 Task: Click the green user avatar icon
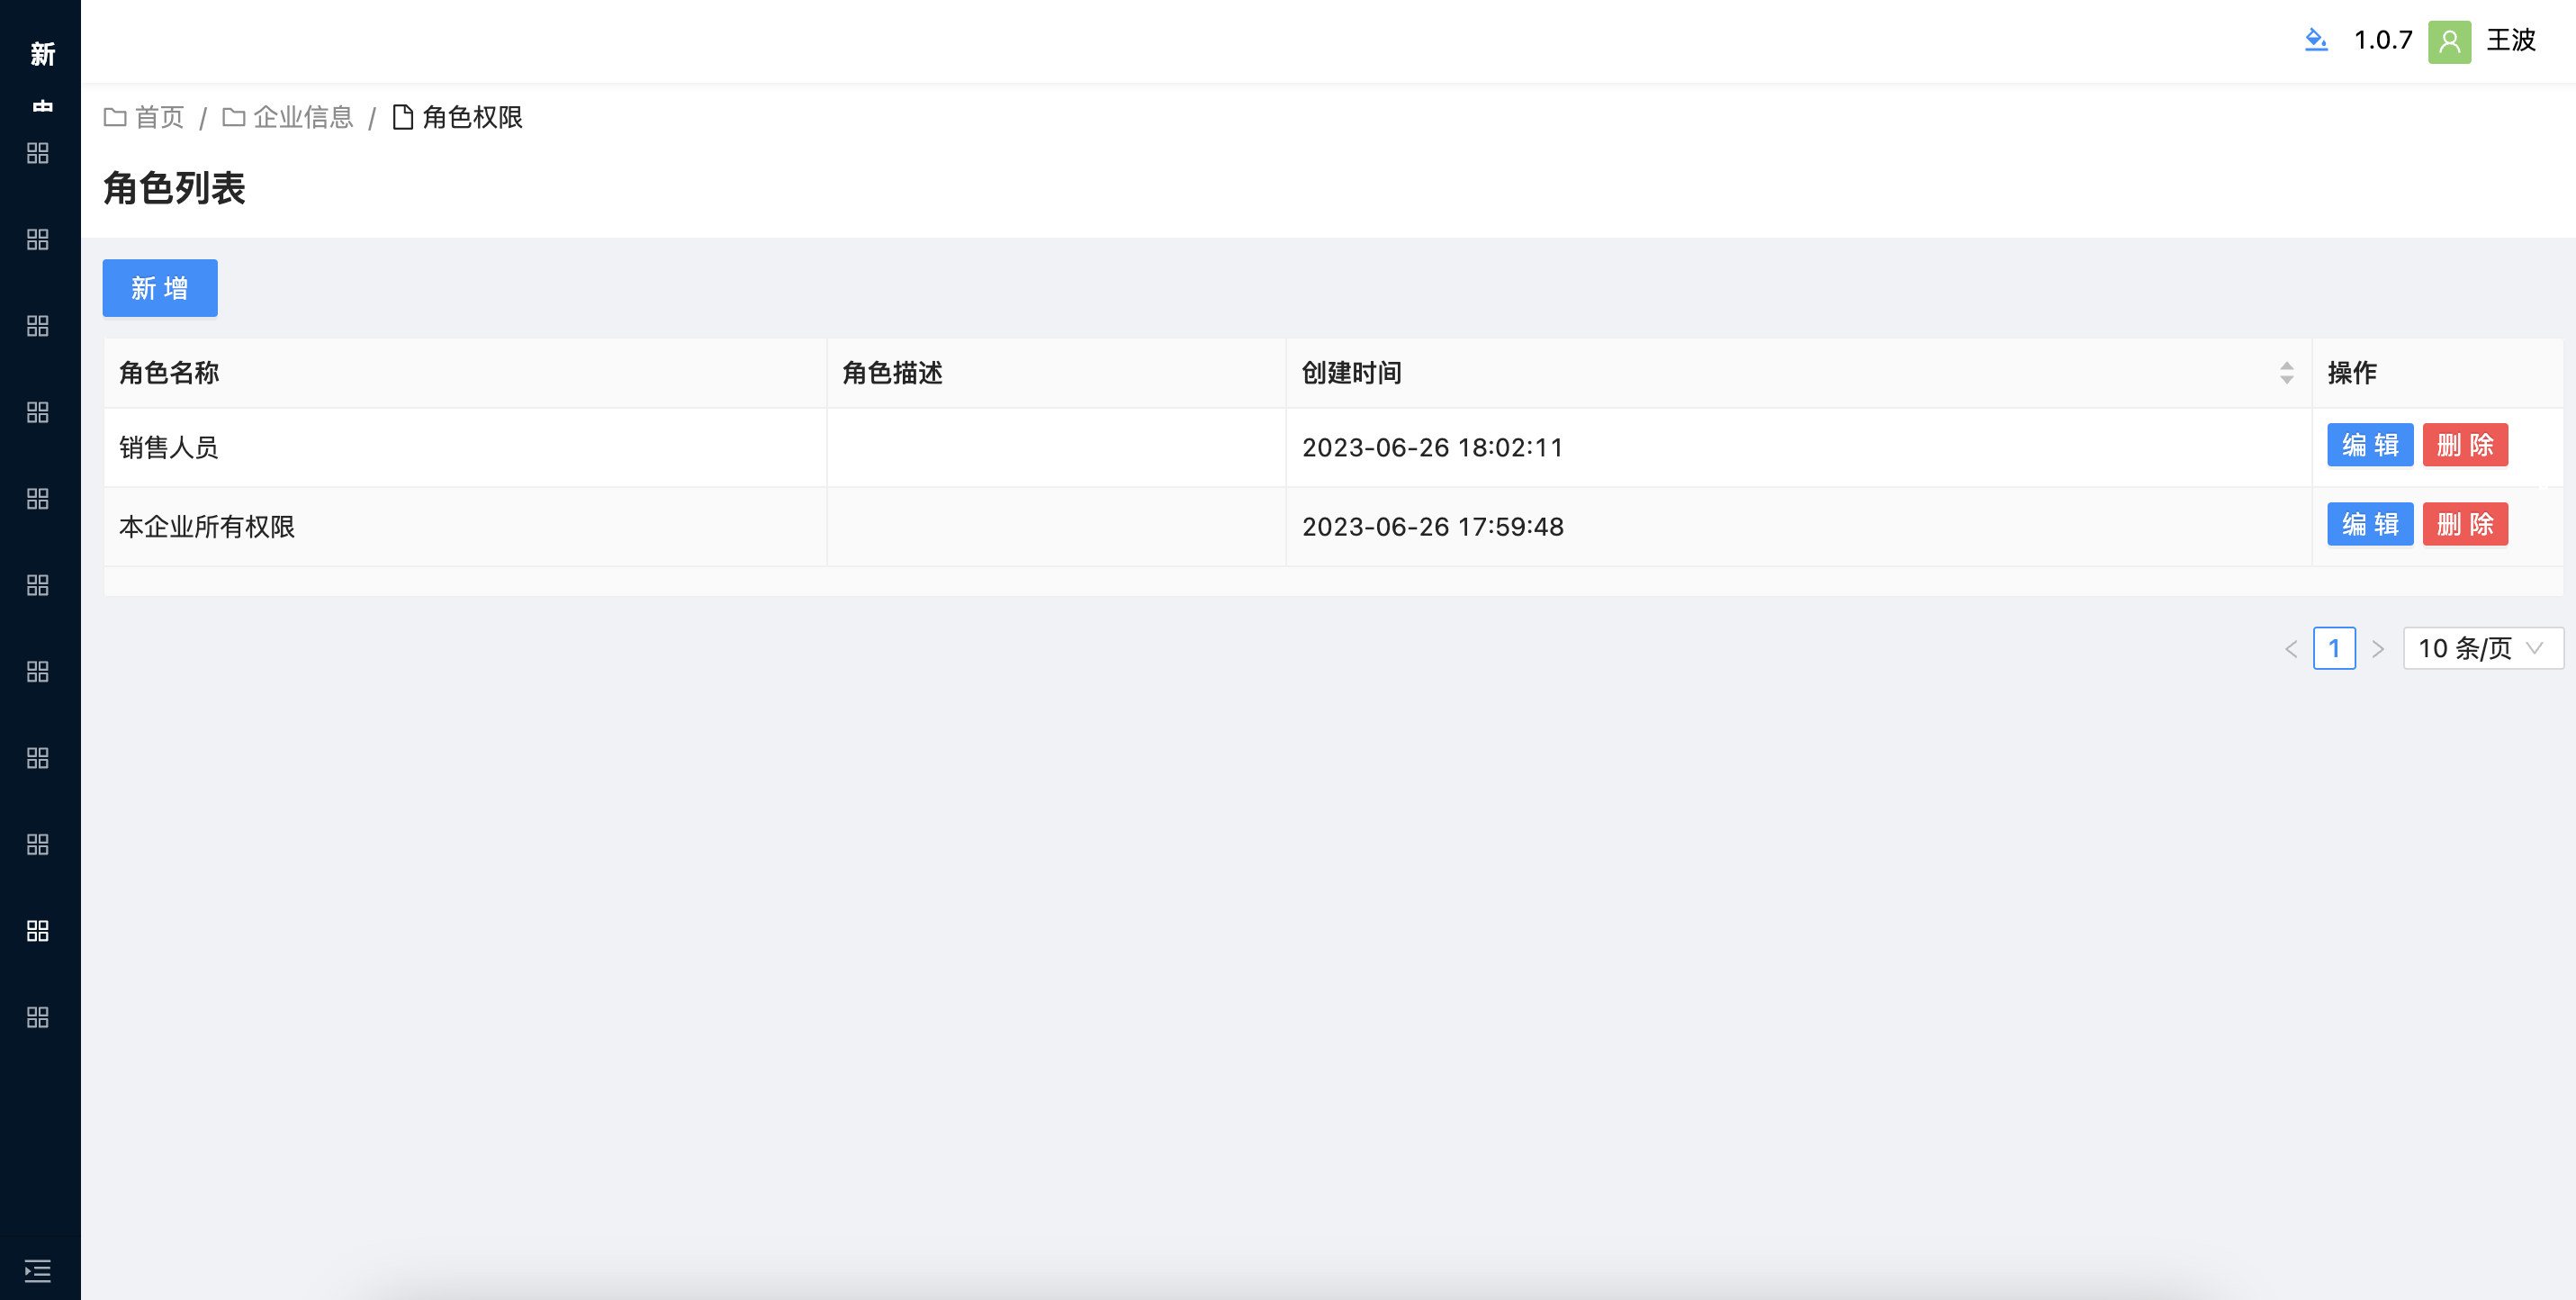coord(2449,41)
